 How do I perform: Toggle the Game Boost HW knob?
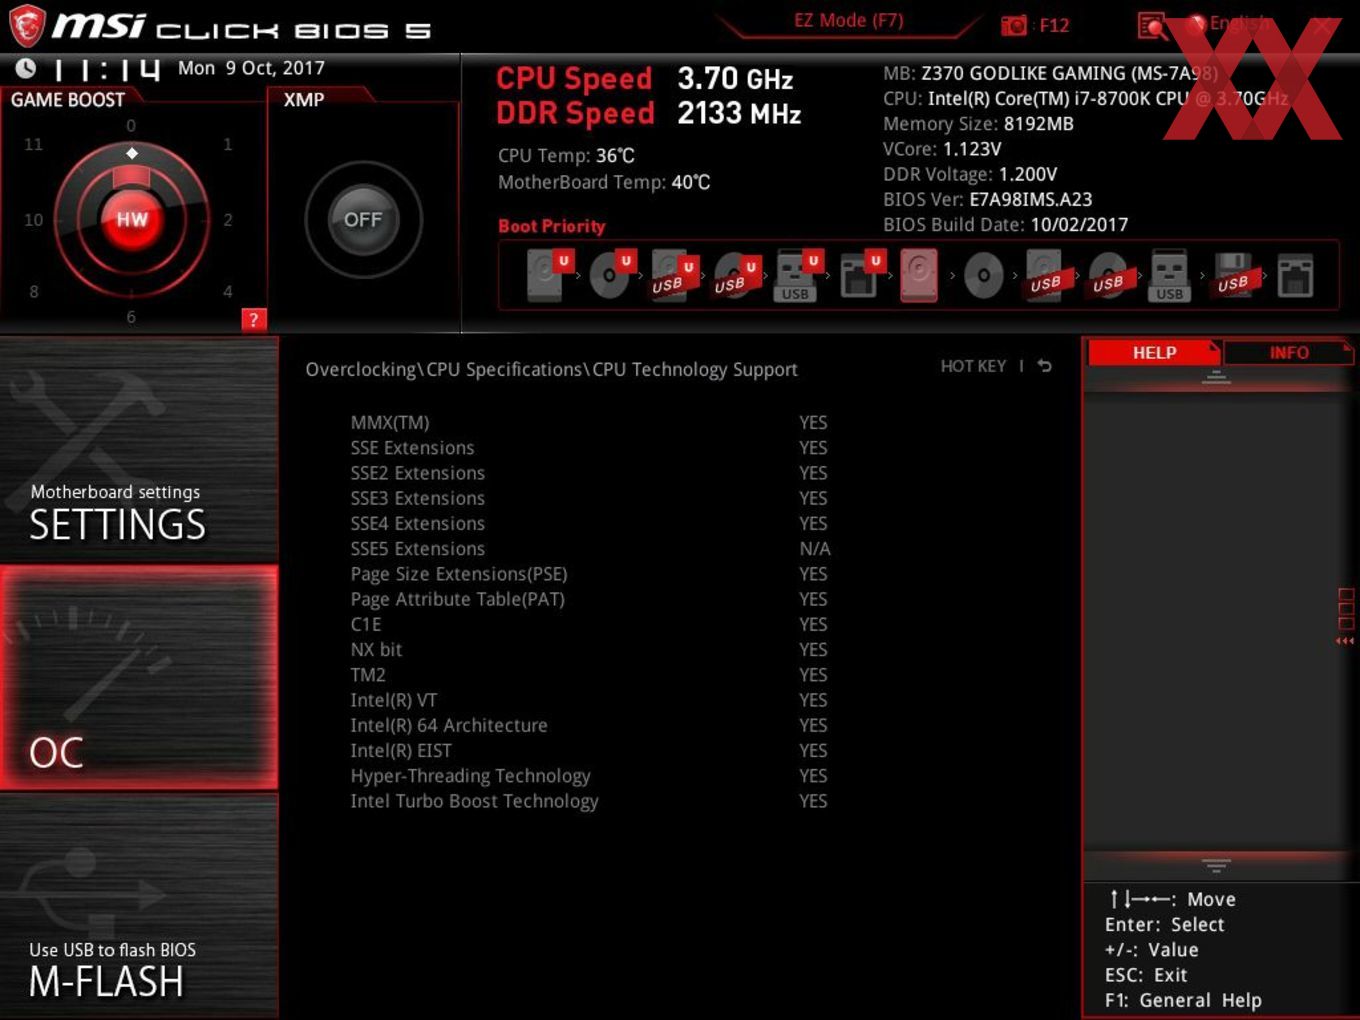(131, 219)
